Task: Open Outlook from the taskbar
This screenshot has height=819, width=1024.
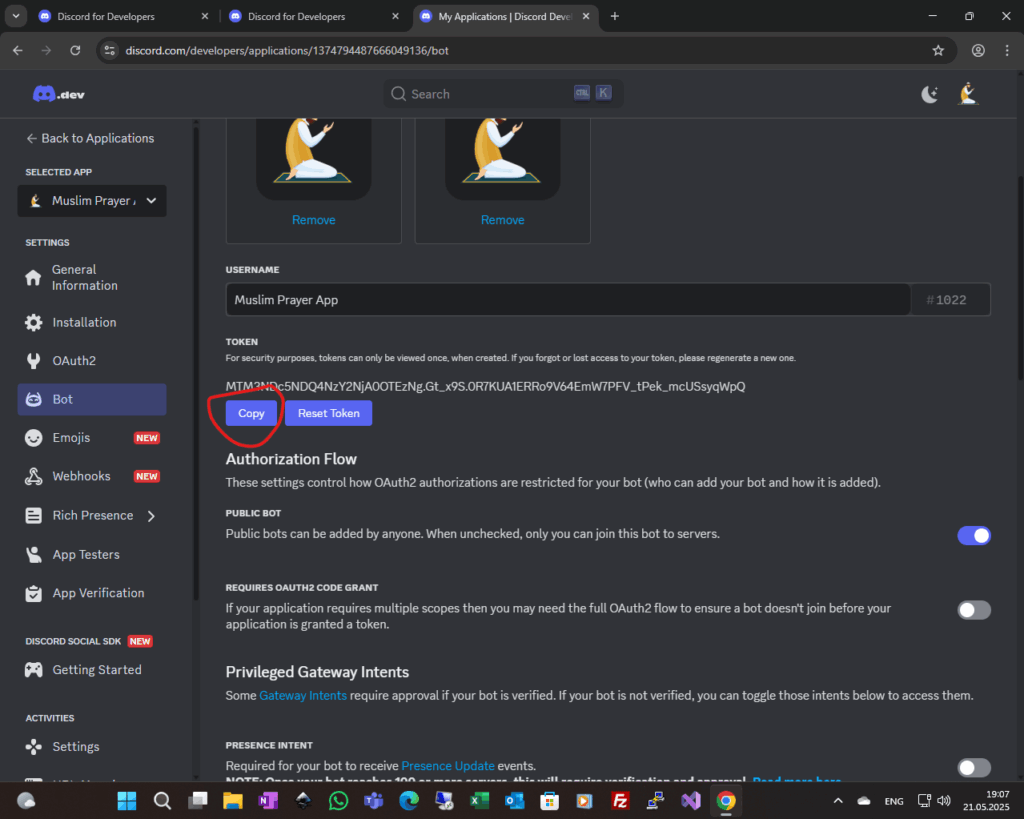Action: click(515, 801)
